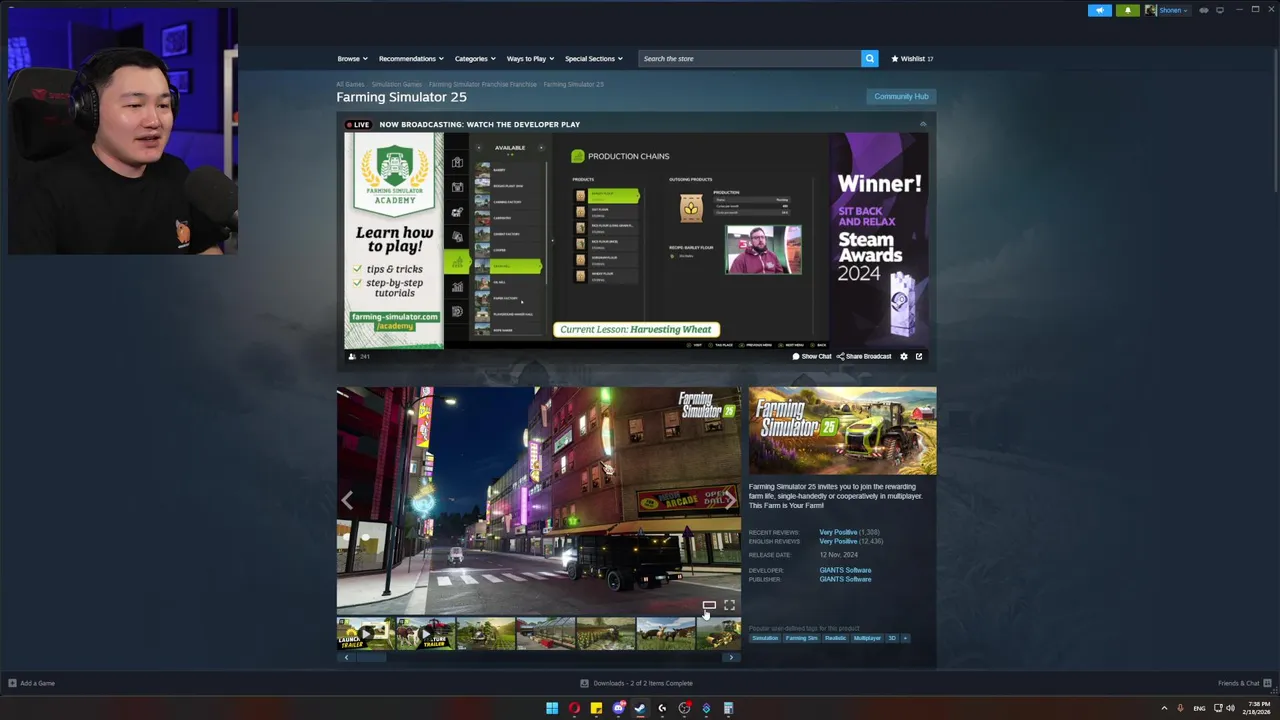Toggle theater mode icon on screenshot viewer

pyautogui.click(x=709, y=605)
